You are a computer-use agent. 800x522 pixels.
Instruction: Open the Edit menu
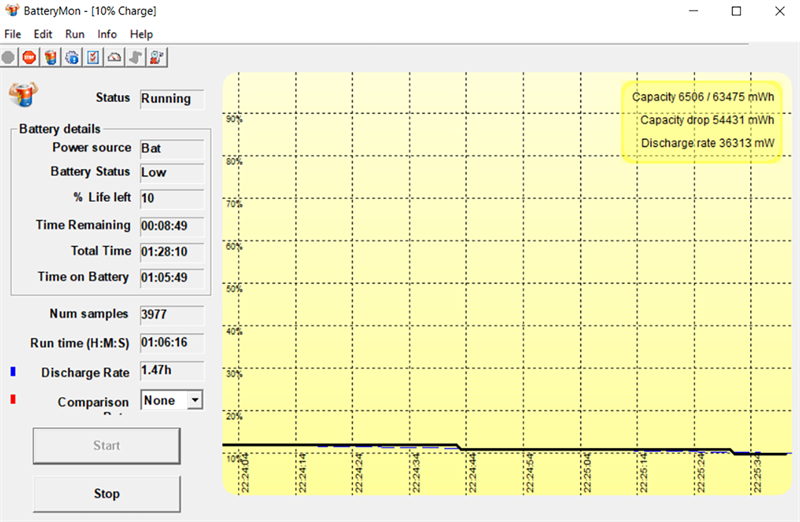43,34
